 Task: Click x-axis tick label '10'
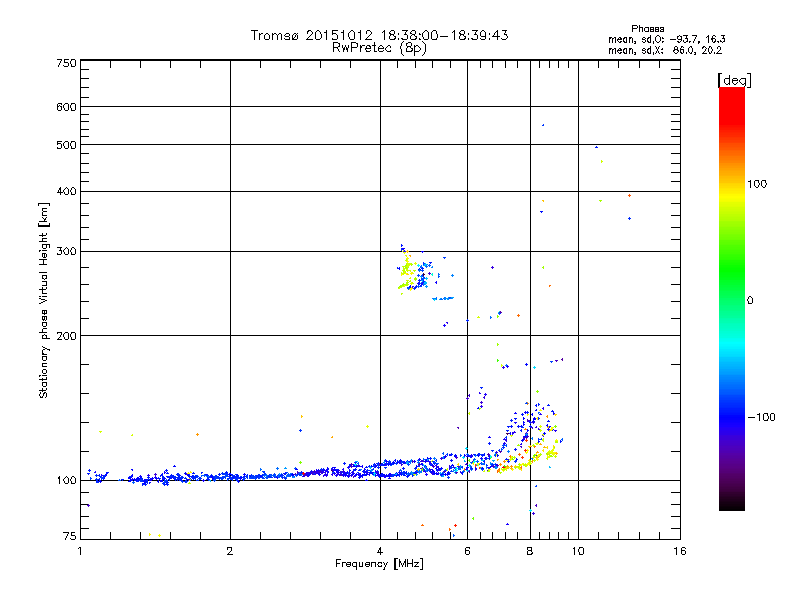click(x=578, y=551)
